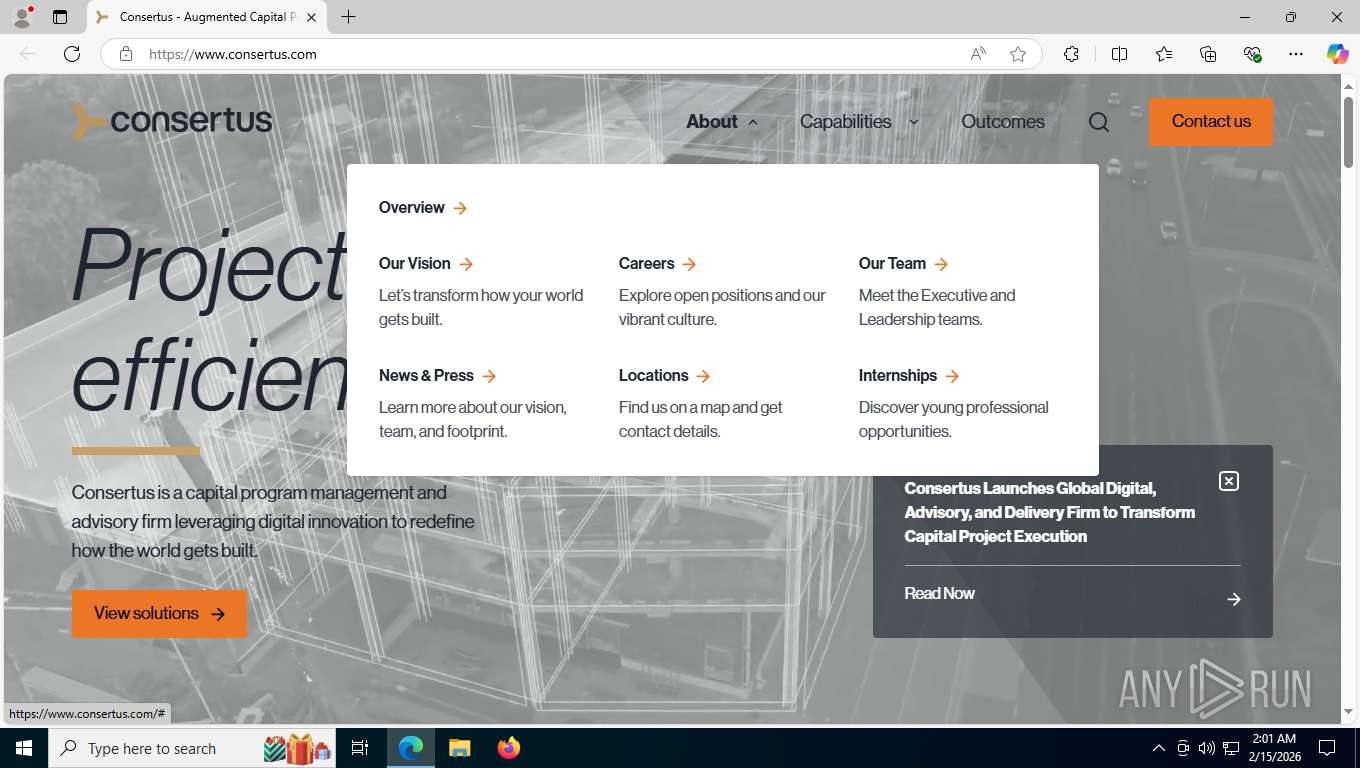
Task: Open the Internships page
Action: (x=898, y=376)
